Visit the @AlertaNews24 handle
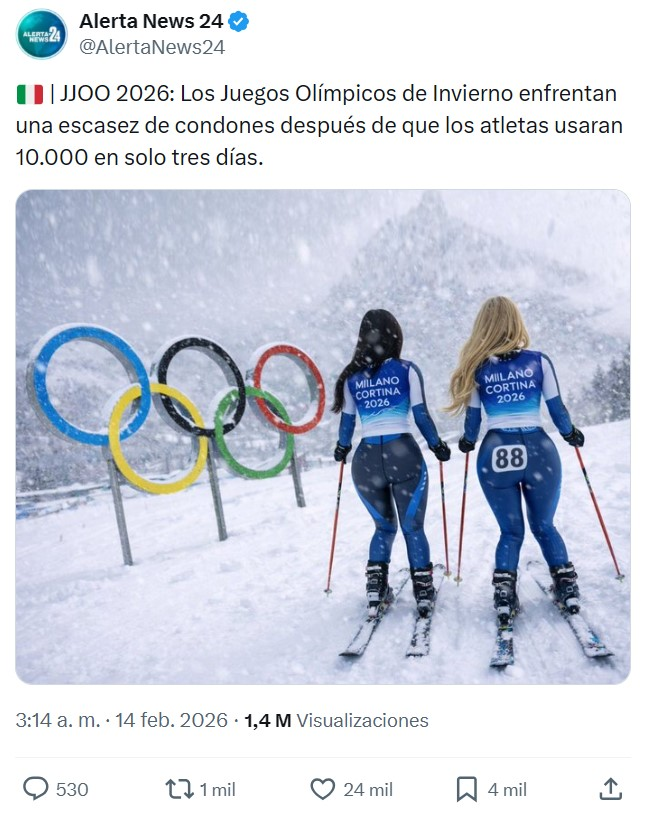 pos(152,47)
